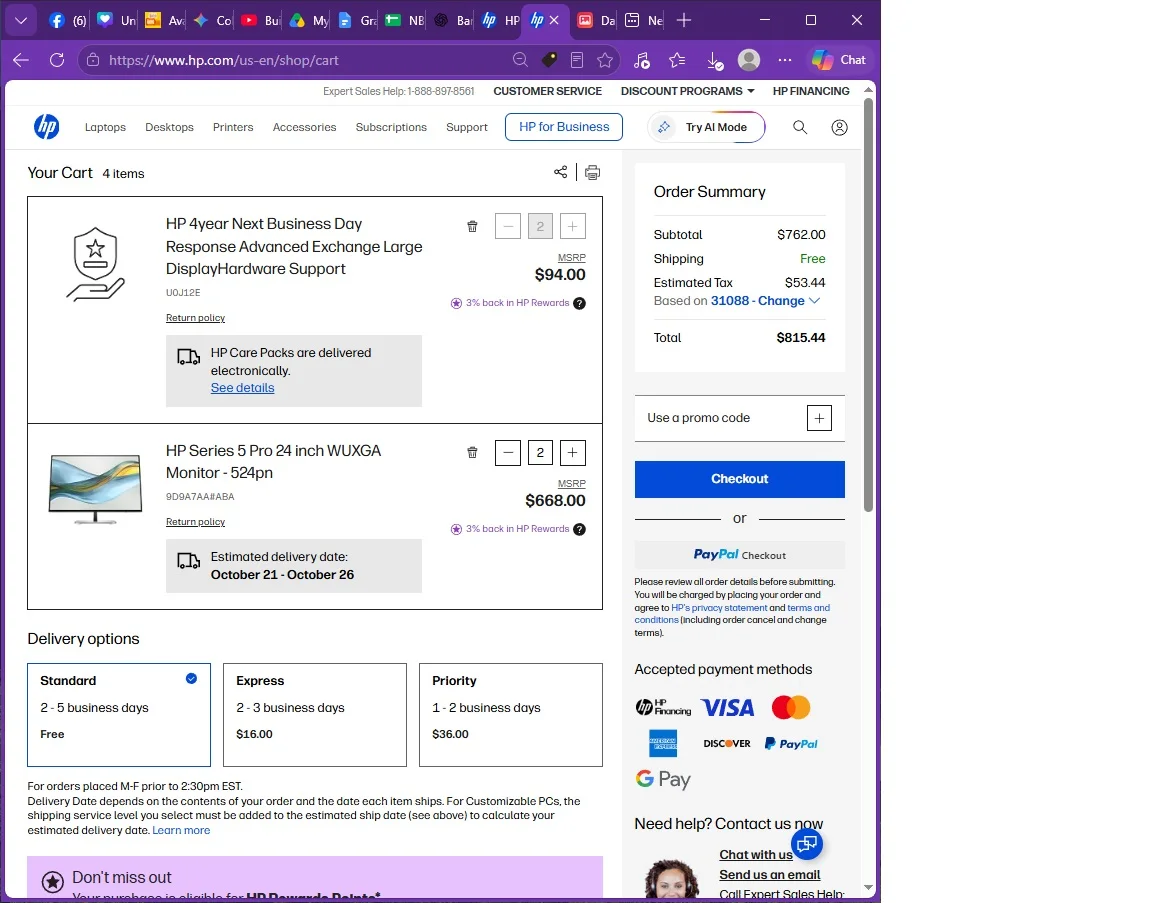Open See details for Care Pack delivery
1152x903 pixels.
tap(242, 388)
